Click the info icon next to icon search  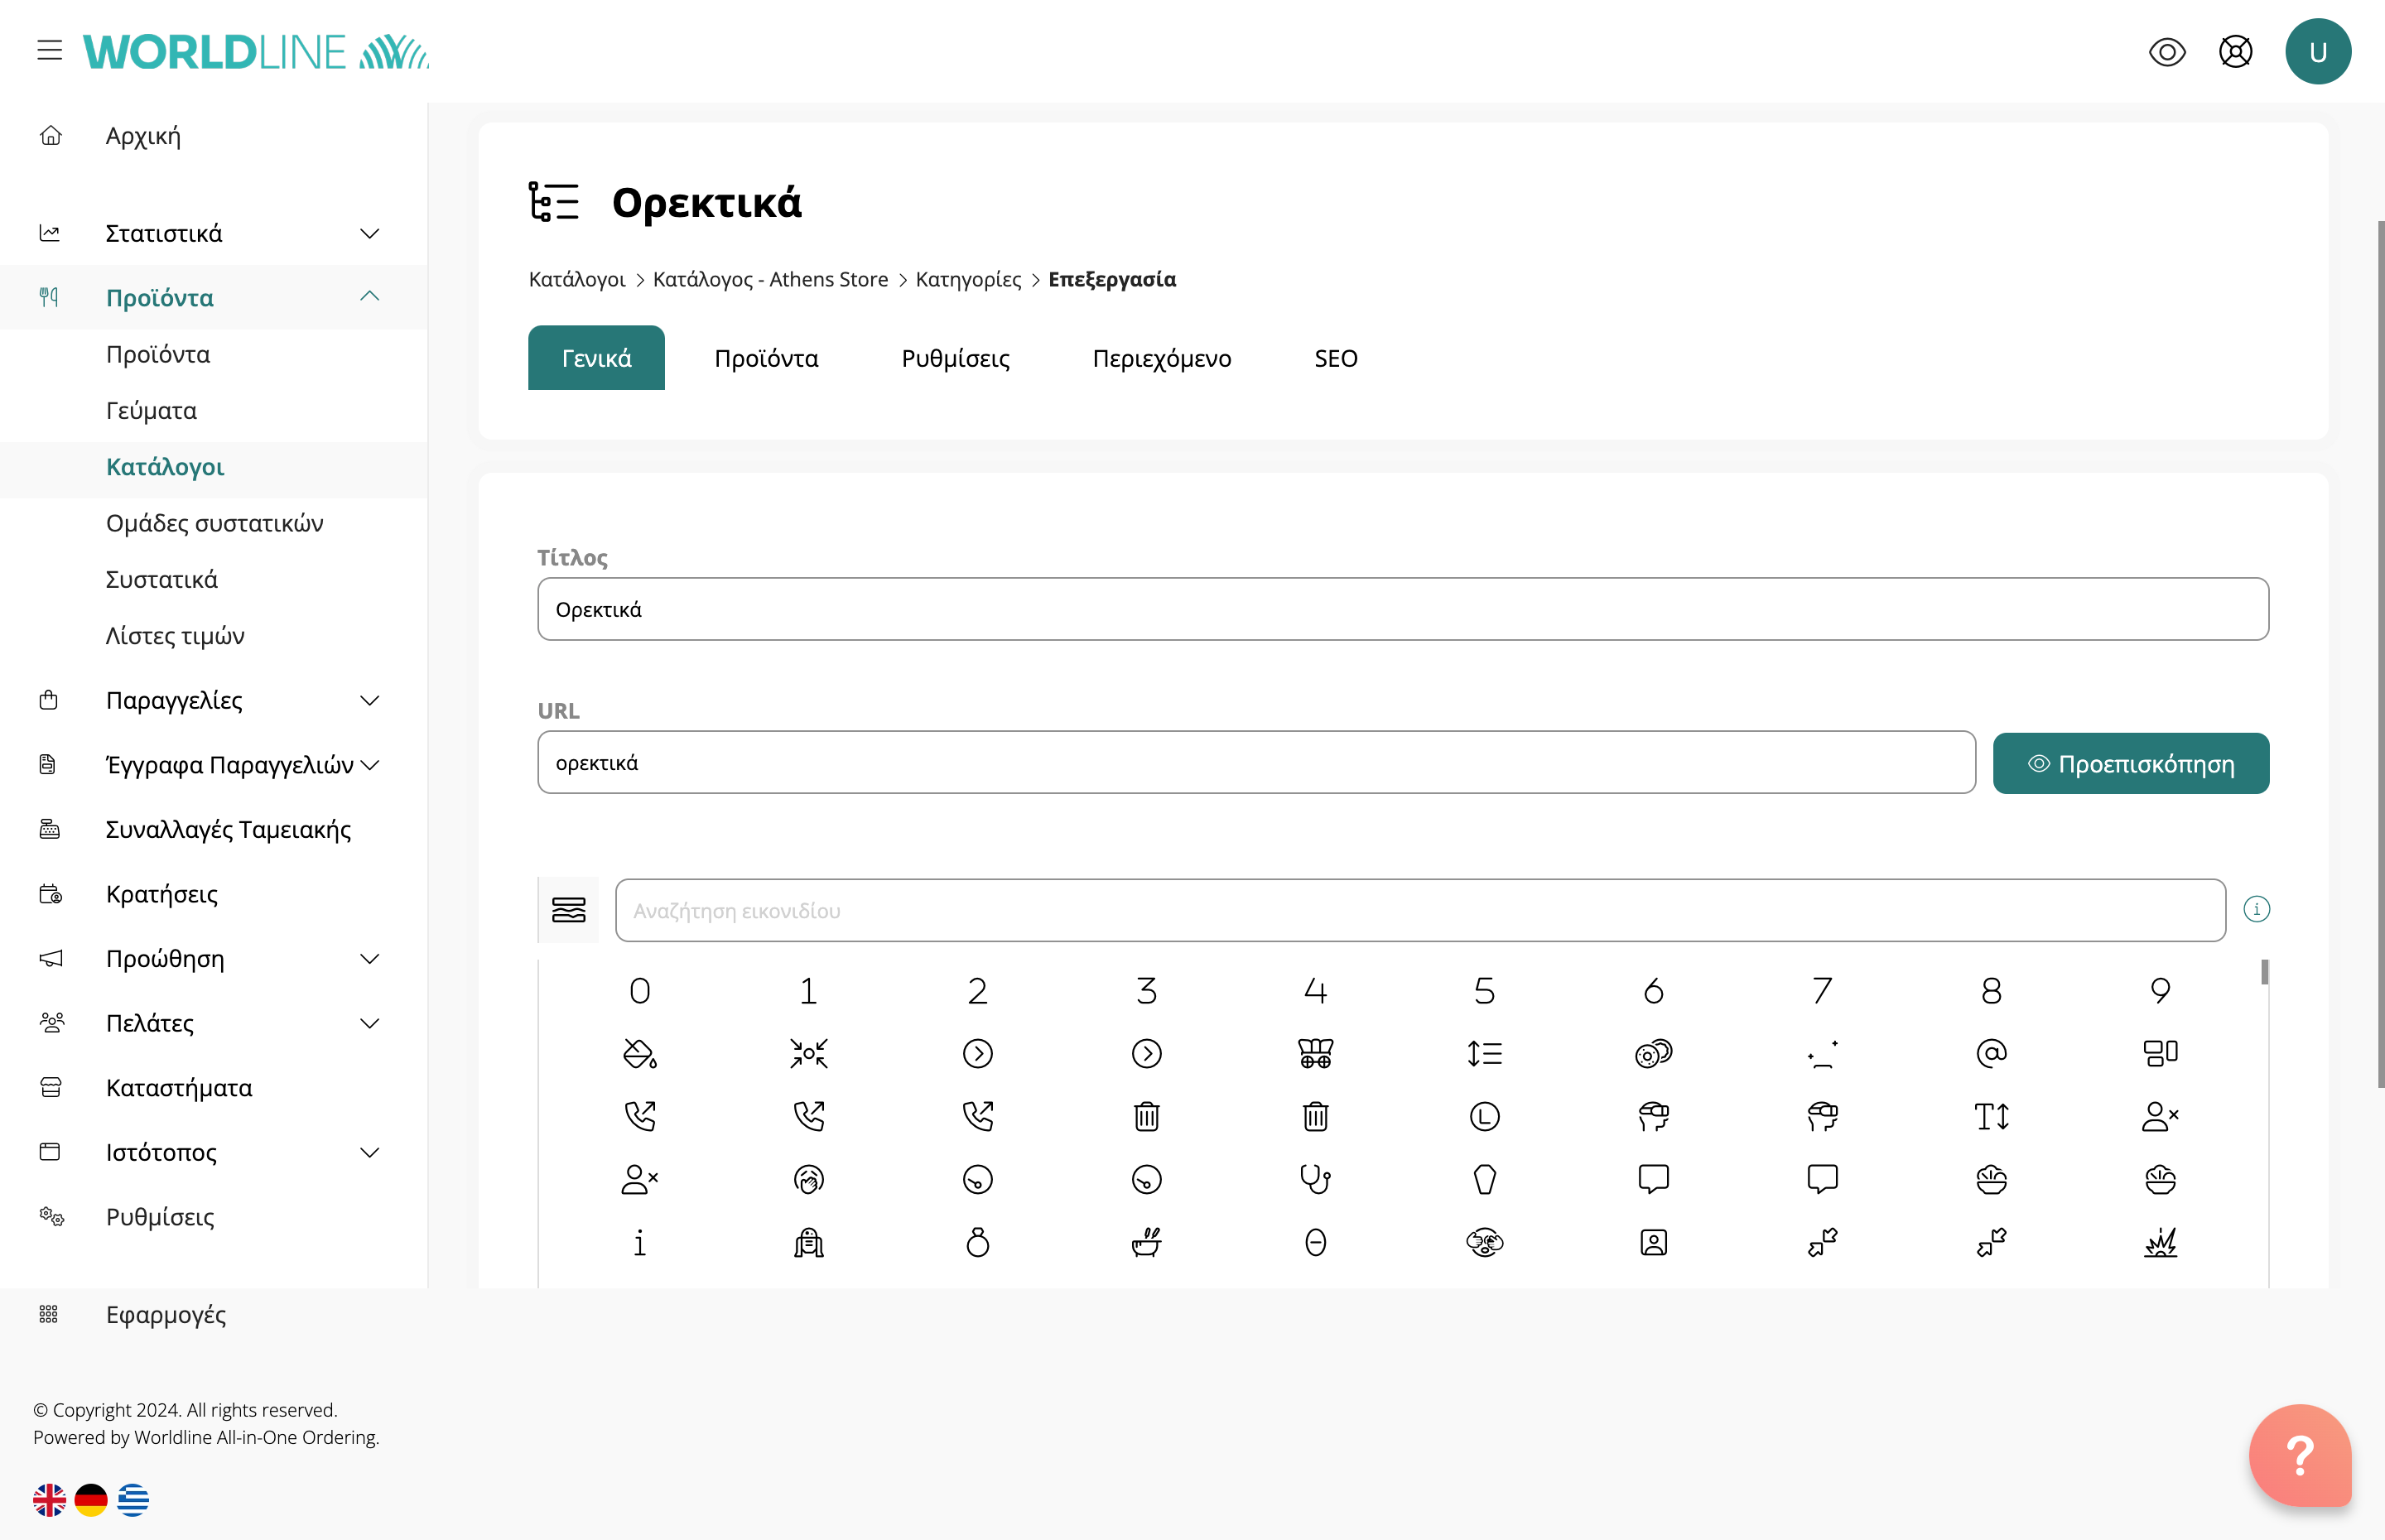coord(2256,909)
